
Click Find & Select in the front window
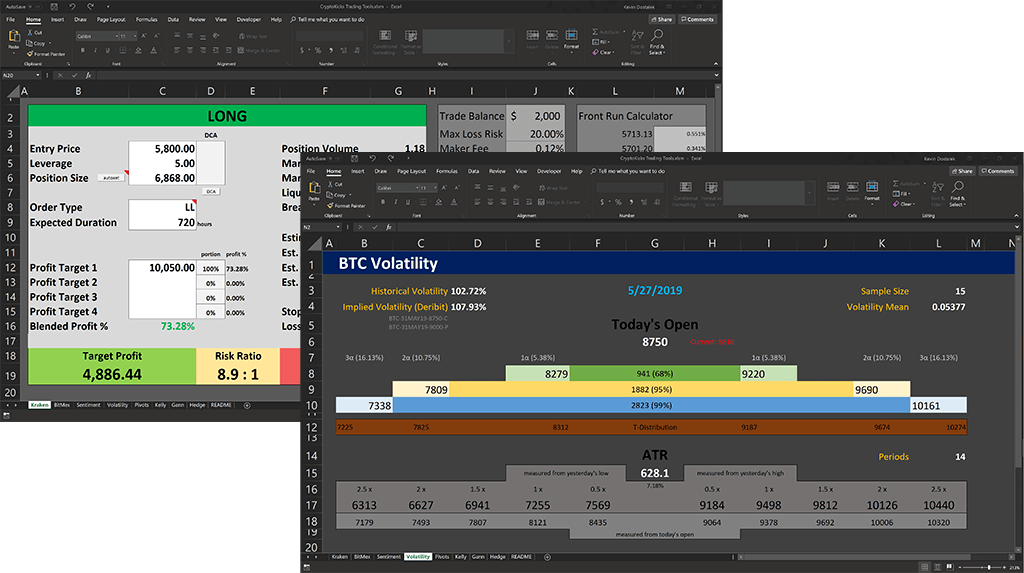pos(957,193)
